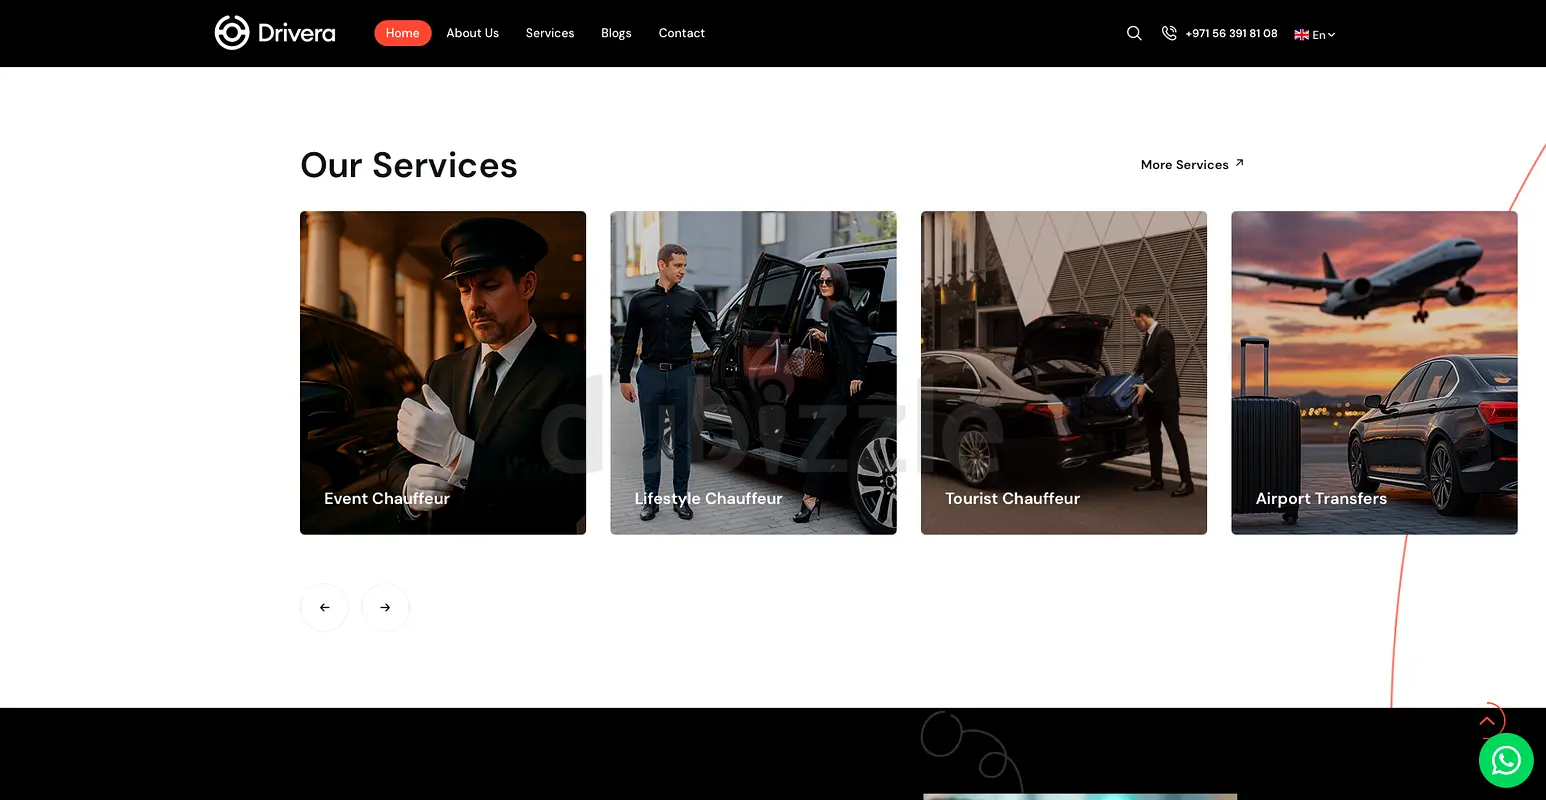Image resolution: width=1546 pixels, height=800 pixels.
Task: Call the +971 56 391 81 08 number
Action: 1231,33
